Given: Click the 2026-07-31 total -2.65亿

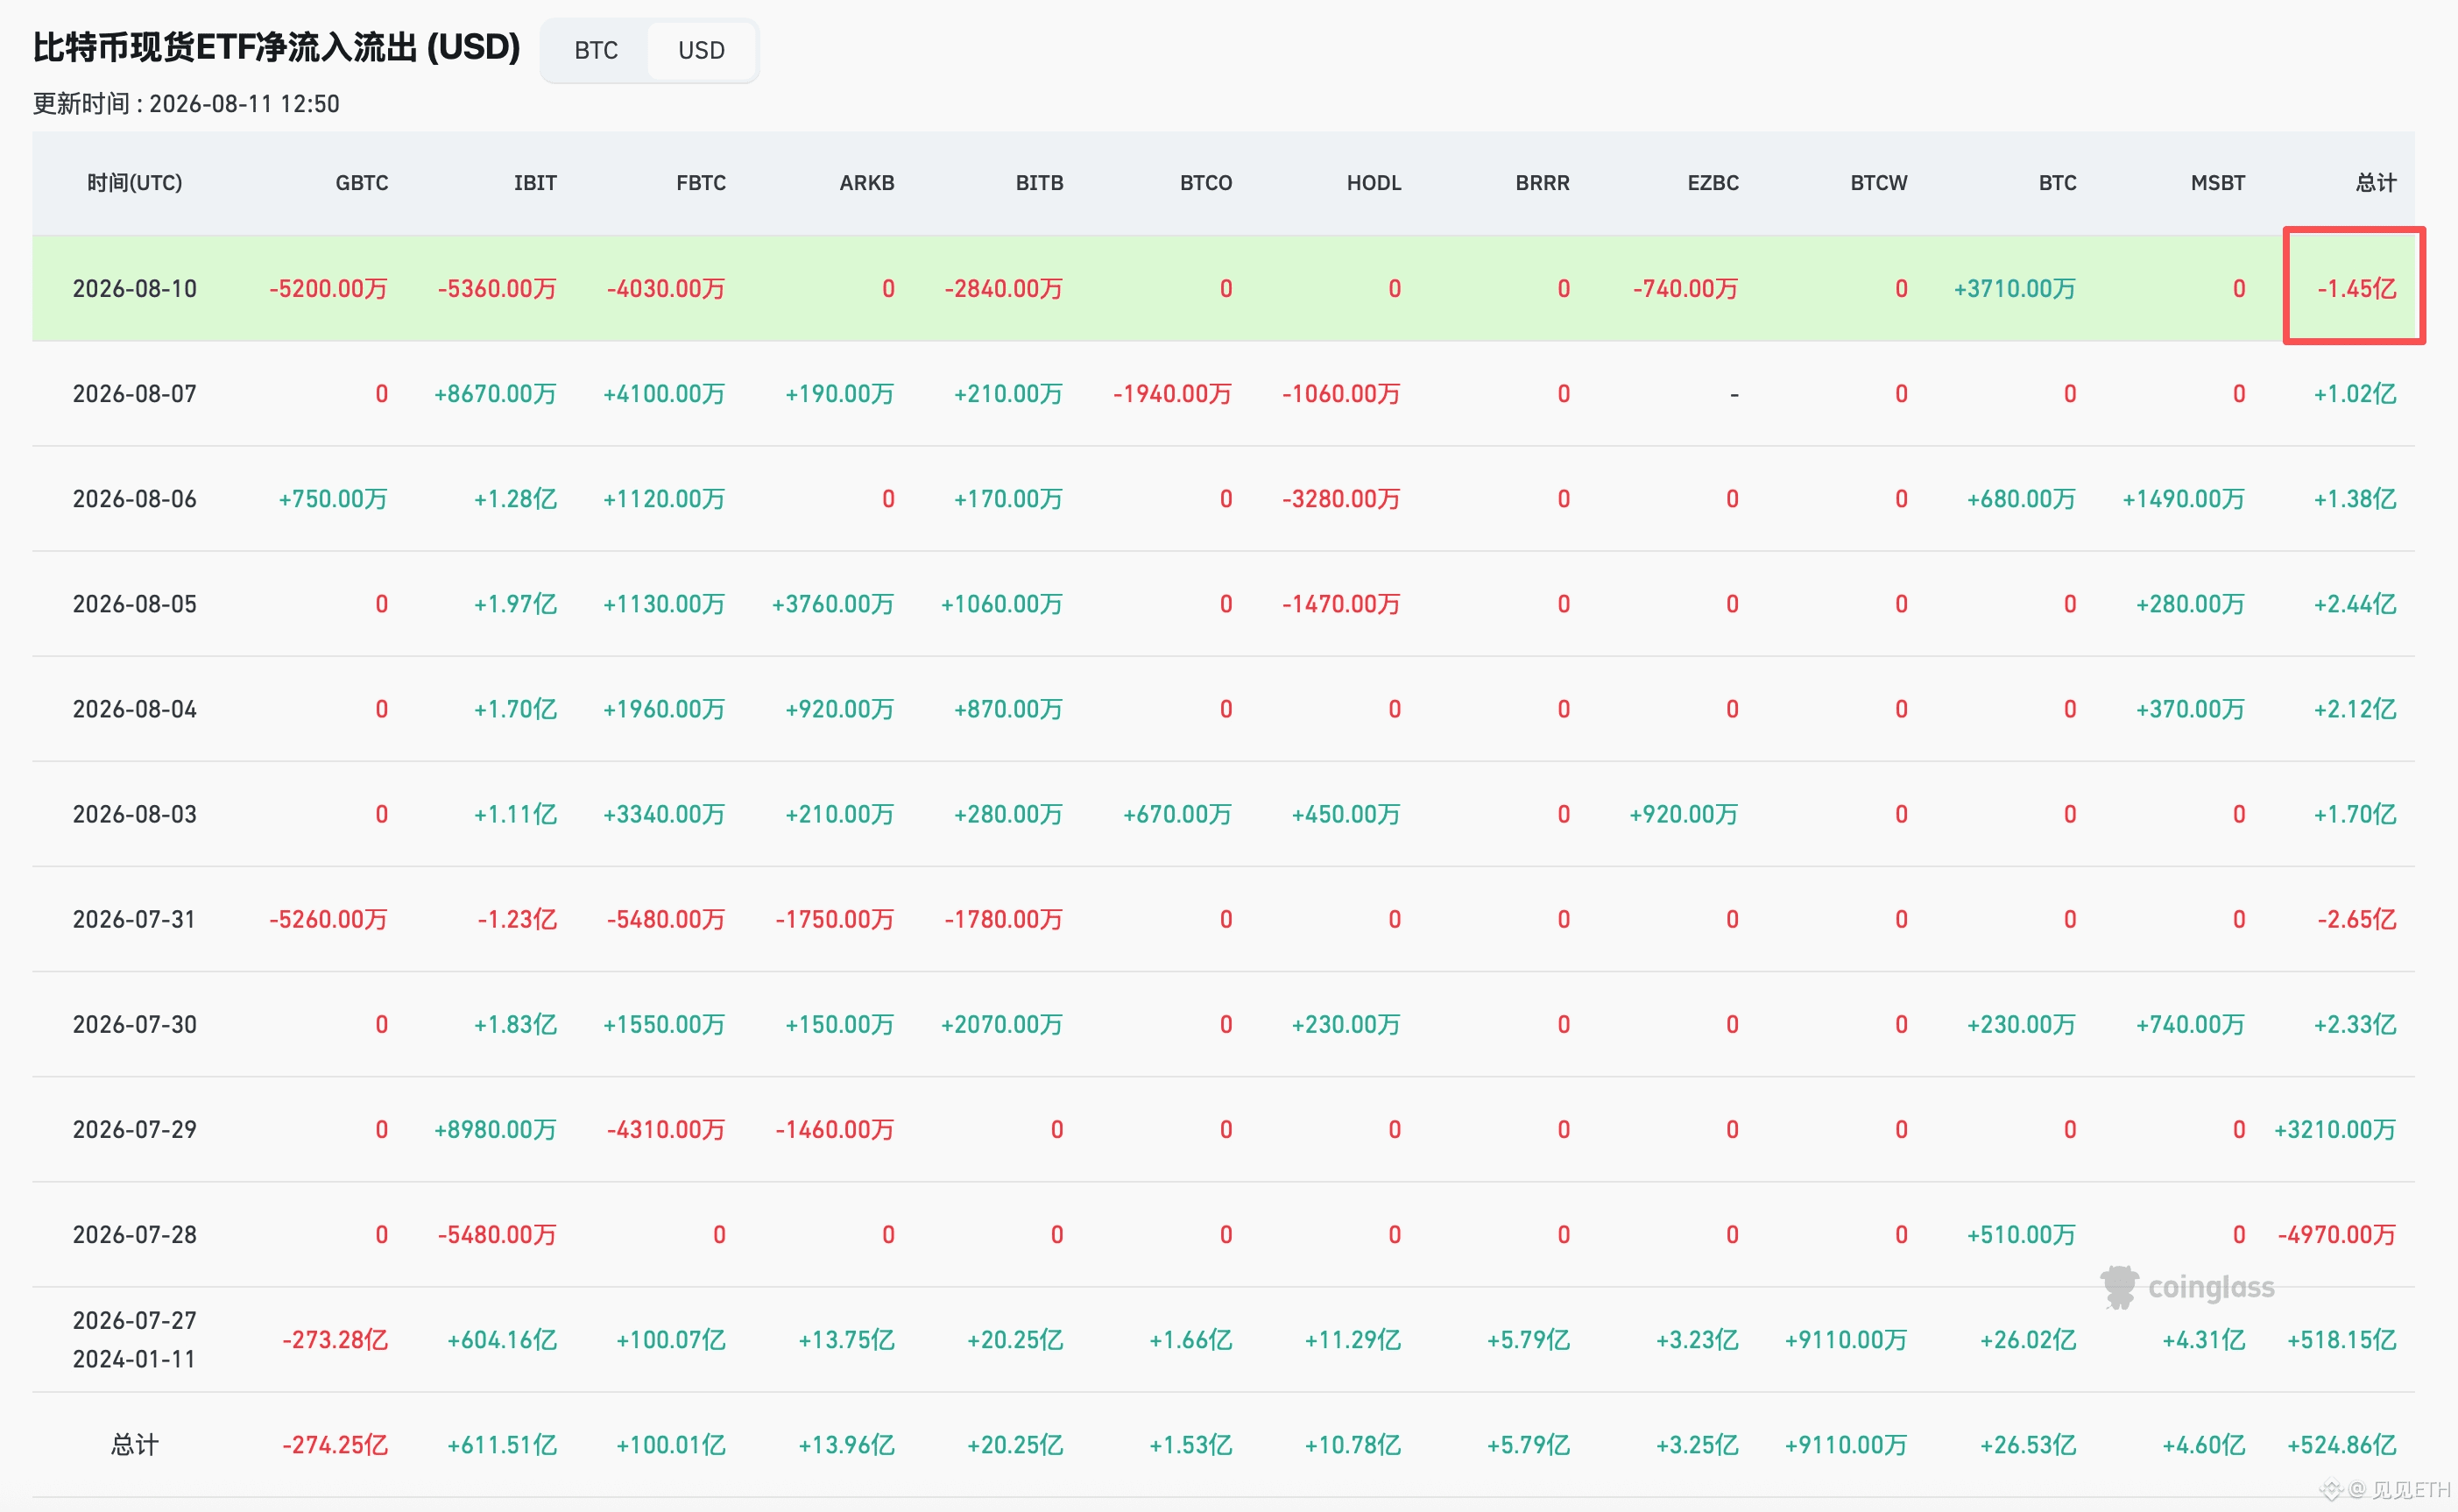Looking at the screenshot, I should [2356, 919].
